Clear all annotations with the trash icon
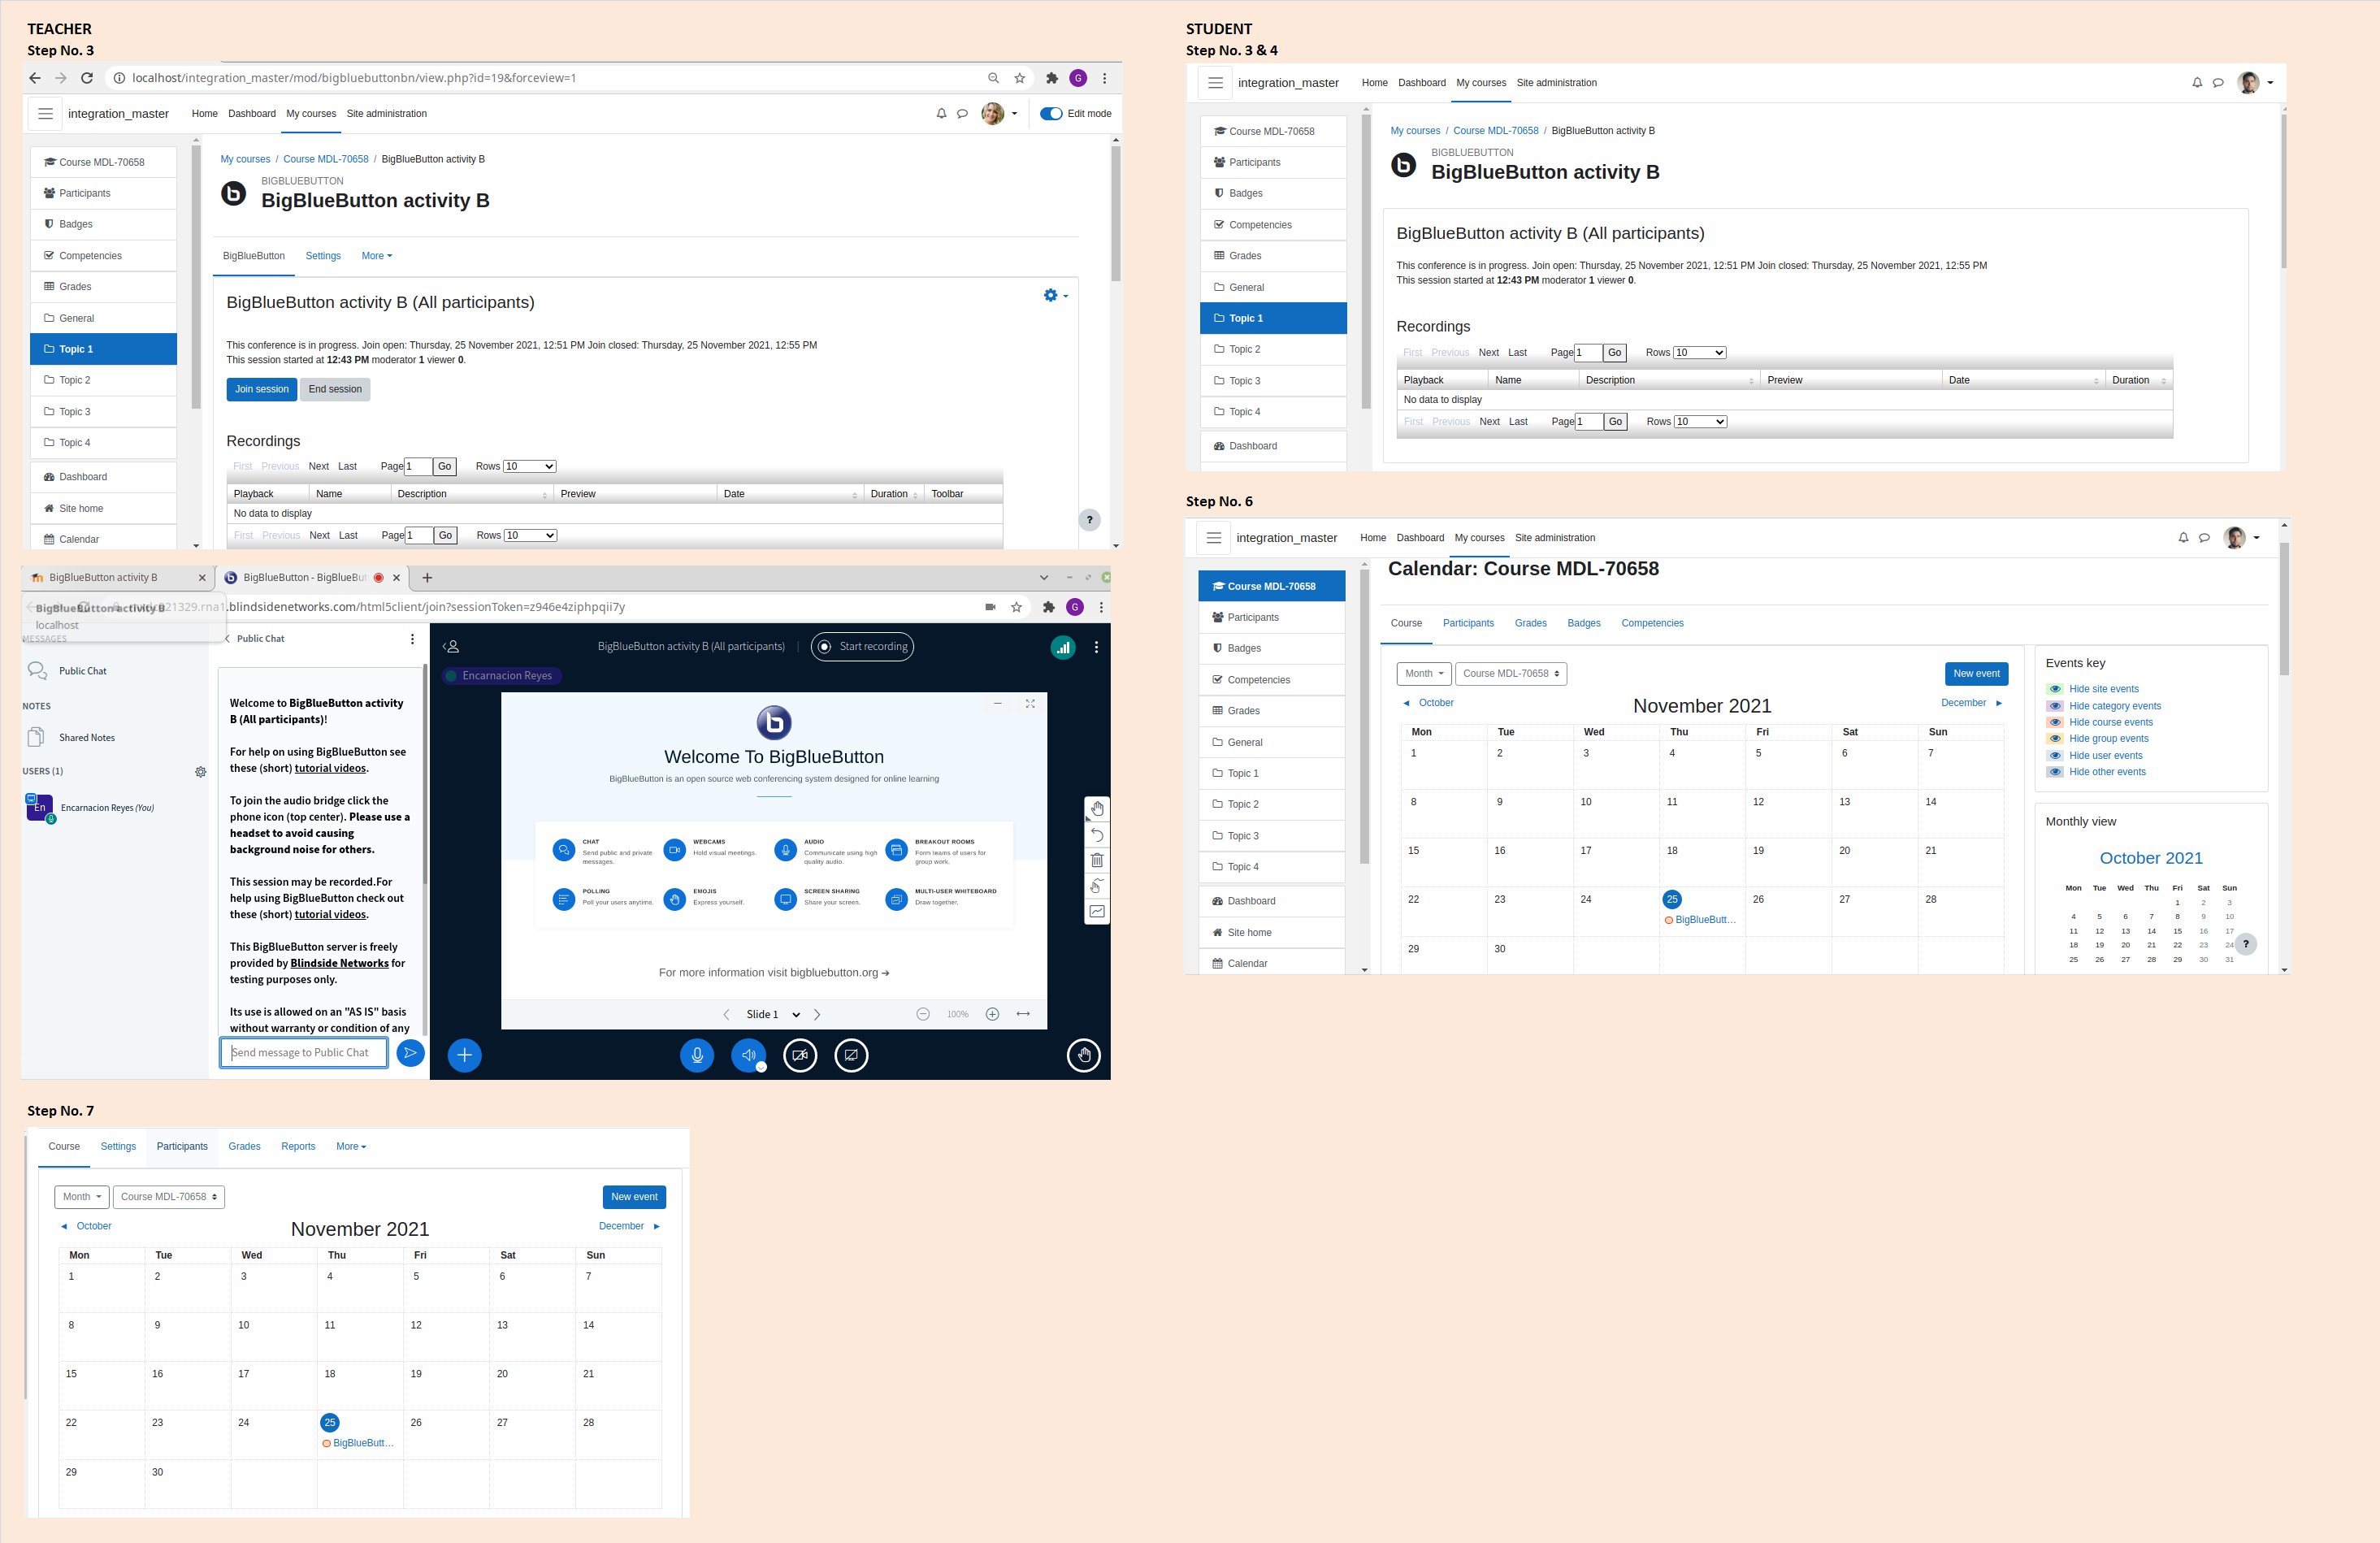Image resolution: width=2380 pixels, height=1543 pixels. 1097,860
